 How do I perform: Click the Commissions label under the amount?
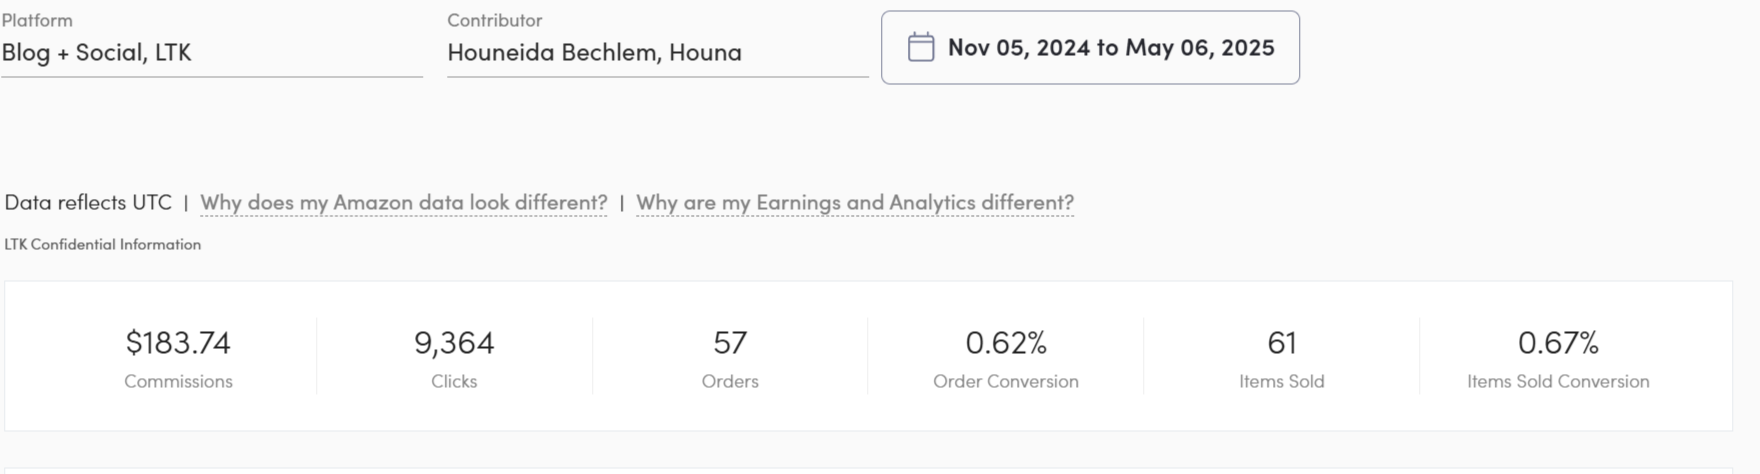point(178,381)
